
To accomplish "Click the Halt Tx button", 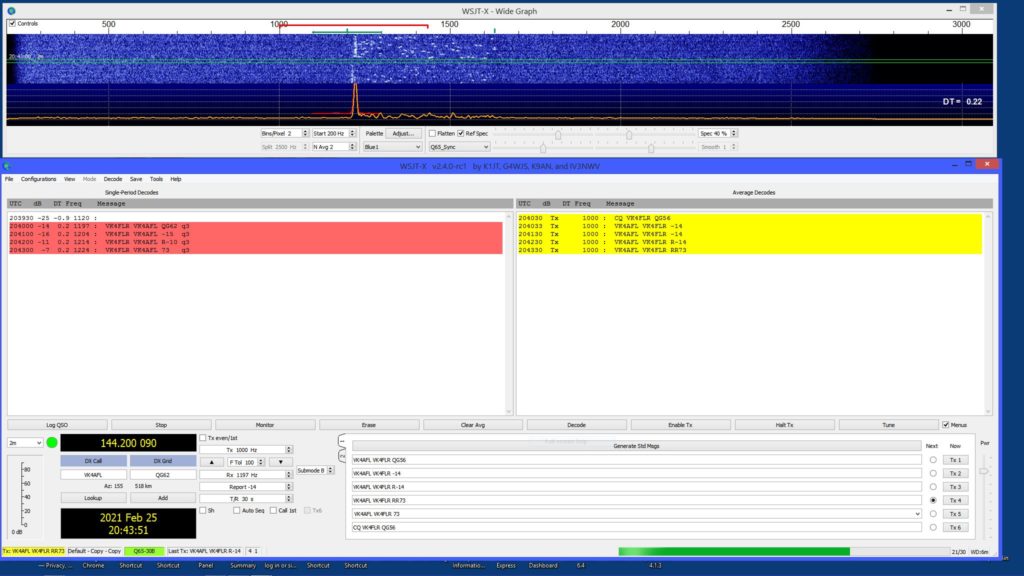I will pos(784,425).
